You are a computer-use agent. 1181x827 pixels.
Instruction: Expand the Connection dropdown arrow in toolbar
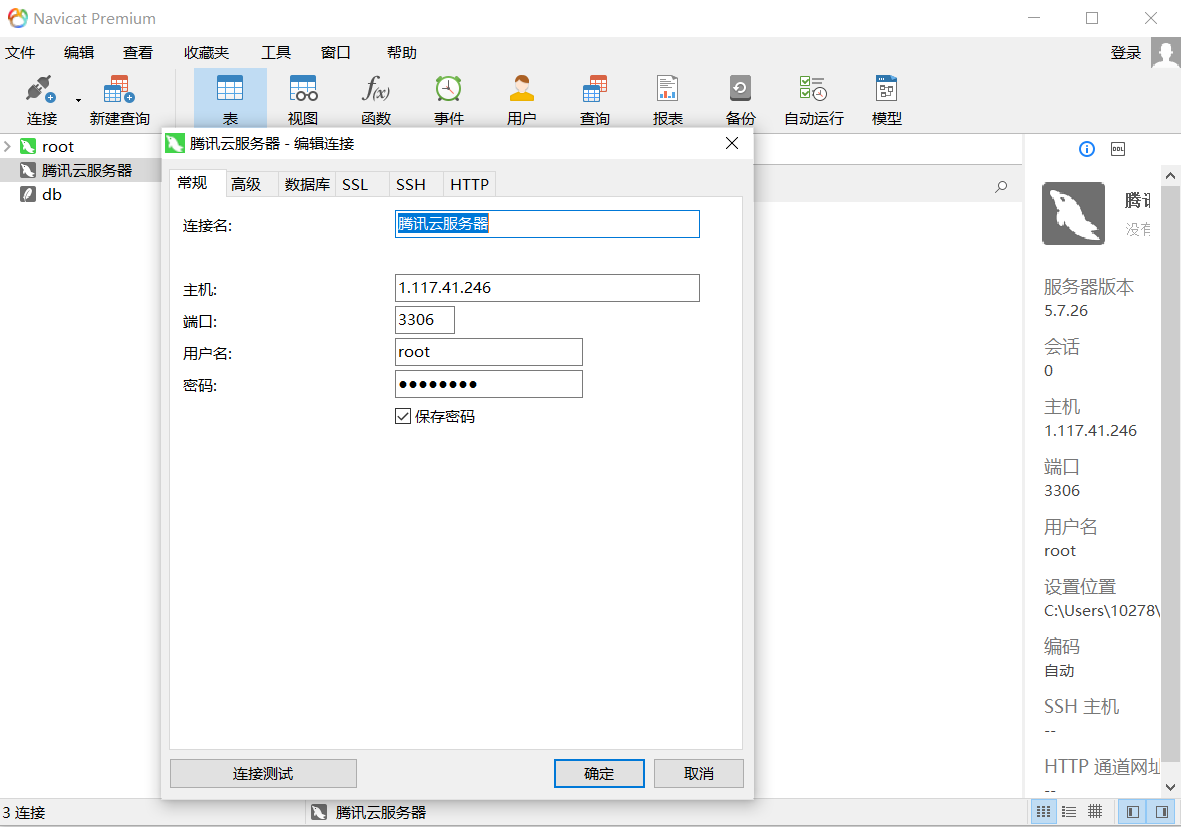point(78,100)
